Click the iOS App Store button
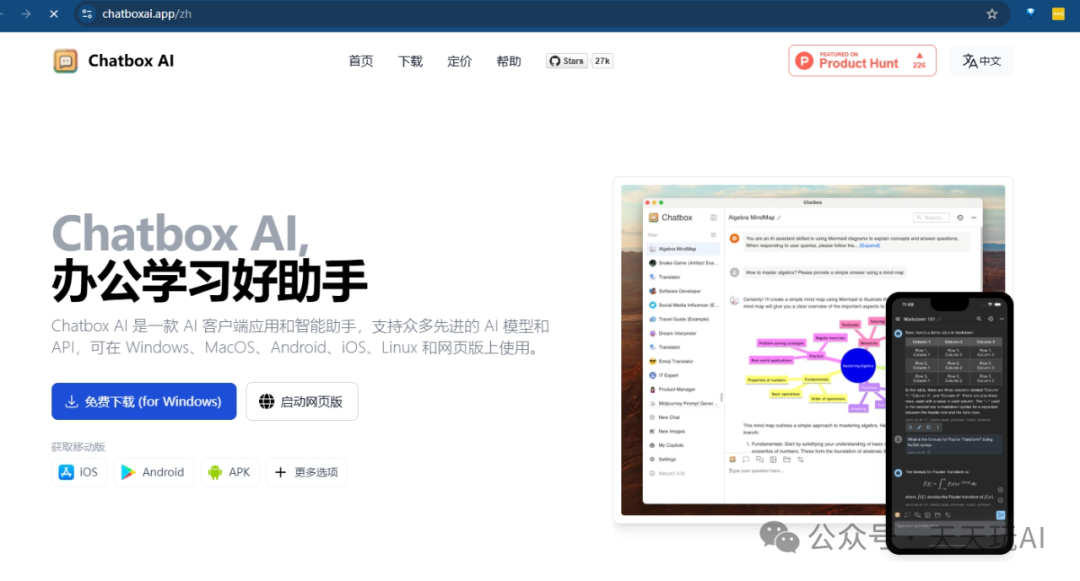 coord(79,472)
